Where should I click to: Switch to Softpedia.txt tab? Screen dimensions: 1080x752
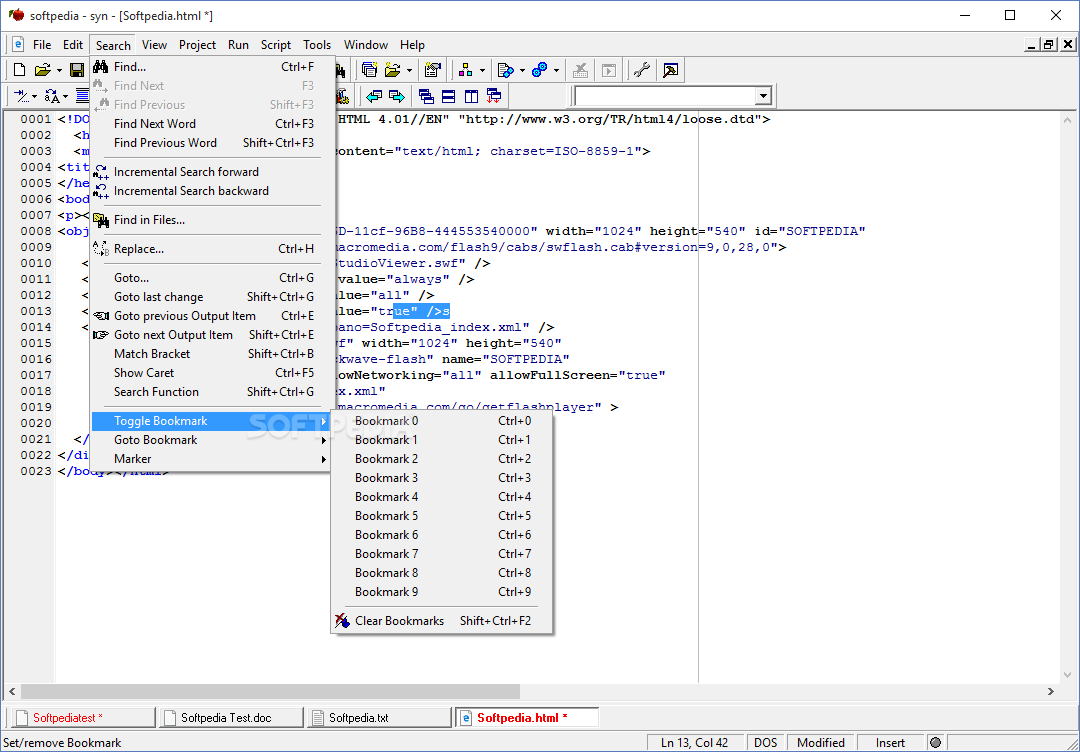tap(378, 718)
